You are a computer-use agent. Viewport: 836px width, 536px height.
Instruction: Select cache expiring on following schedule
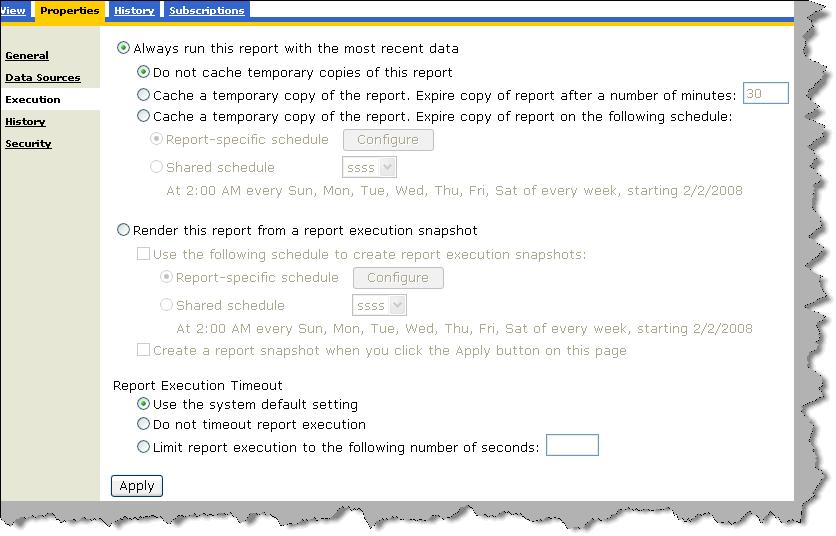pos(143,115)
